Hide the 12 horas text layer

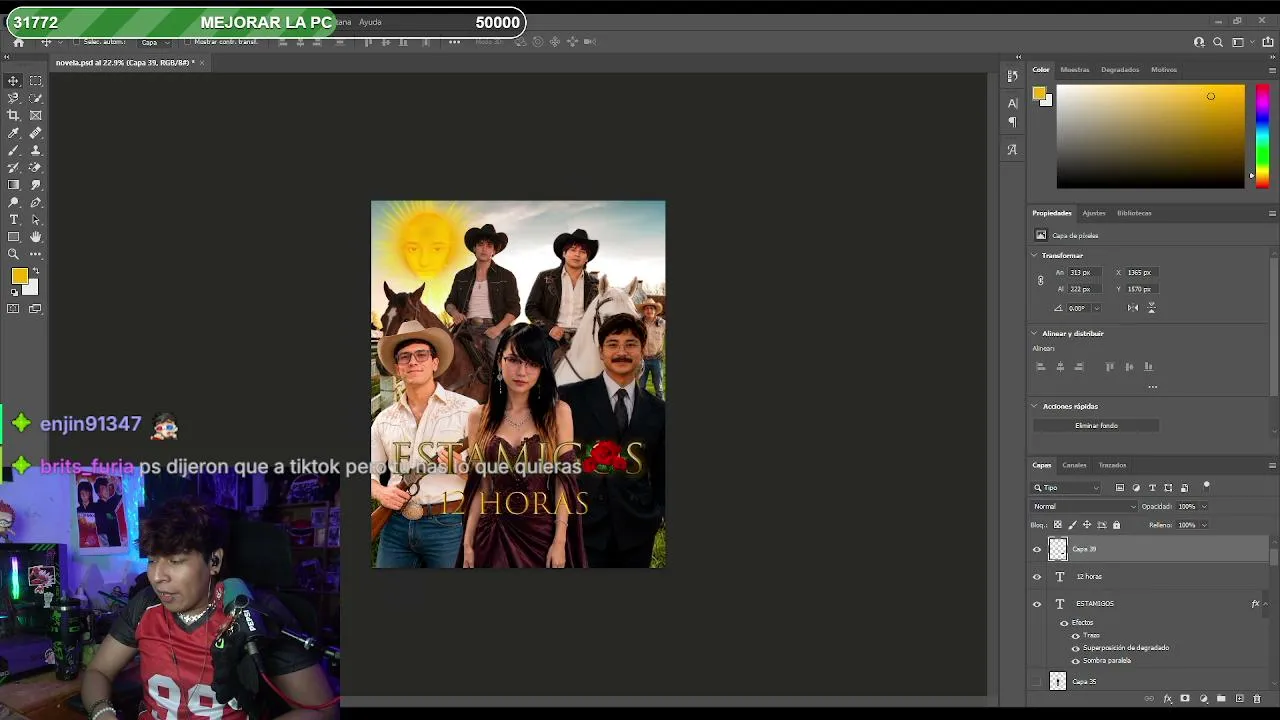(1037, 577)
